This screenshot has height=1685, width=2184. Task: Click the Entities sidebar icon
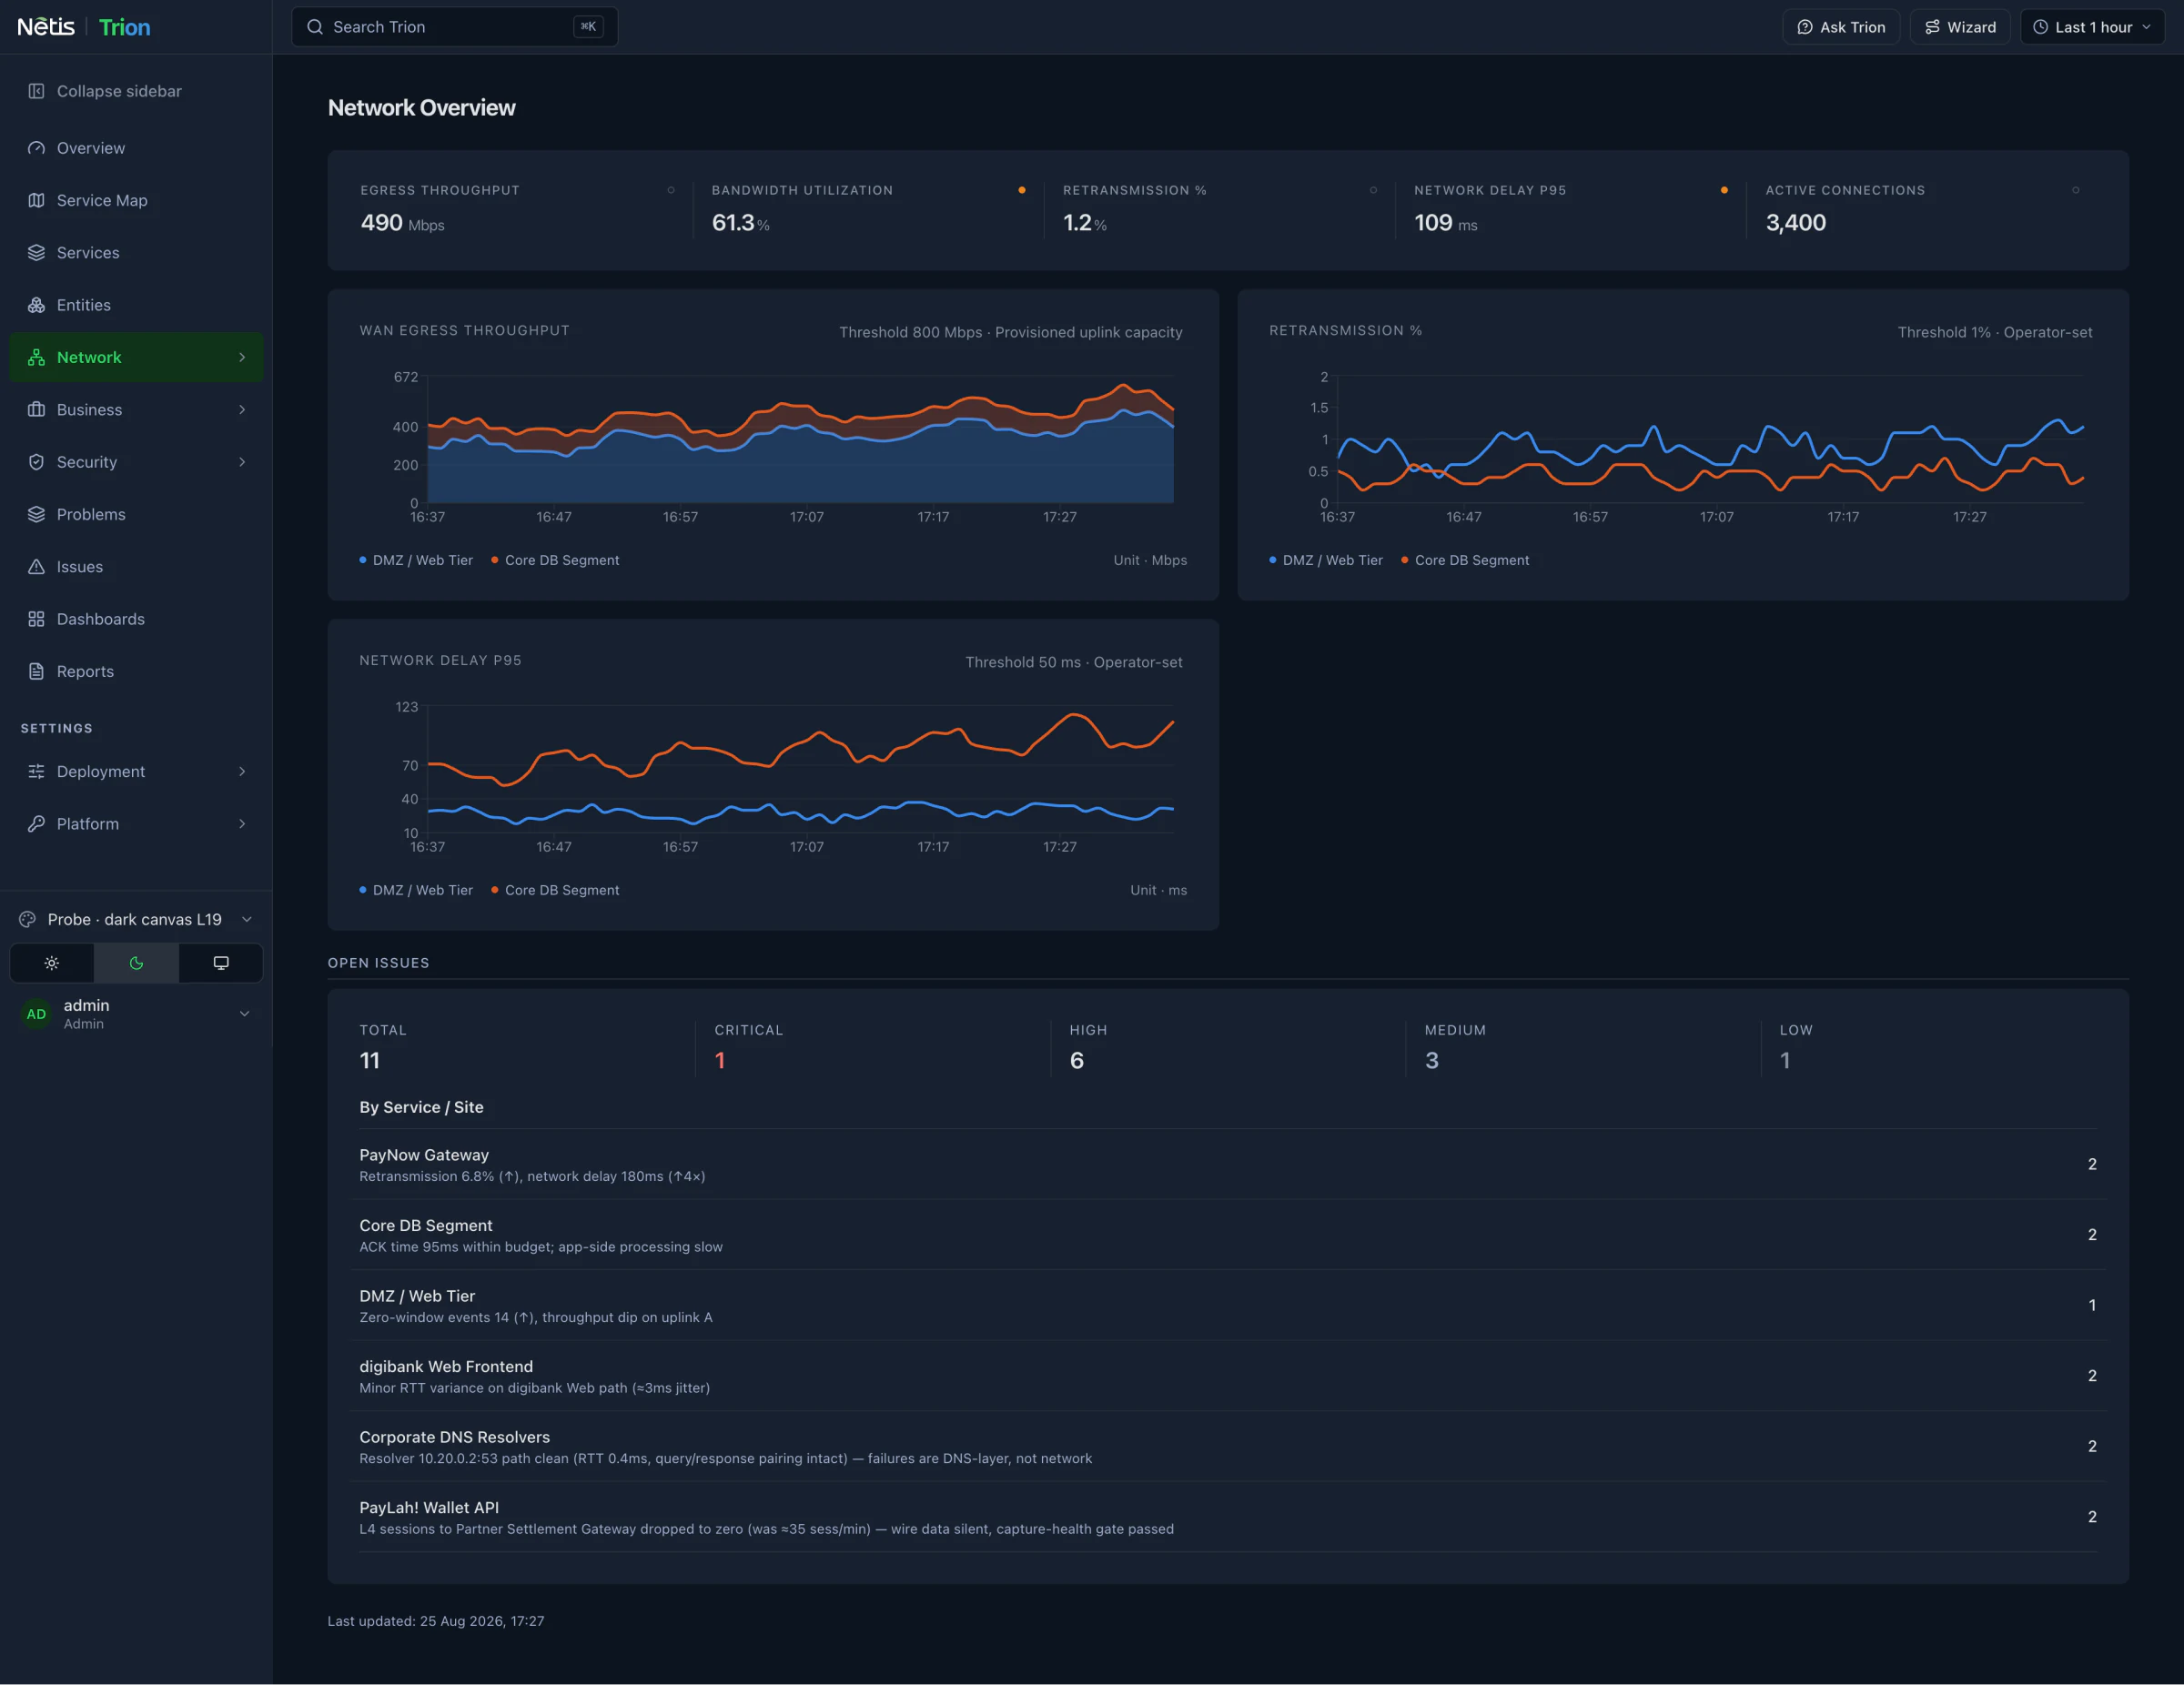coord(36,305)
